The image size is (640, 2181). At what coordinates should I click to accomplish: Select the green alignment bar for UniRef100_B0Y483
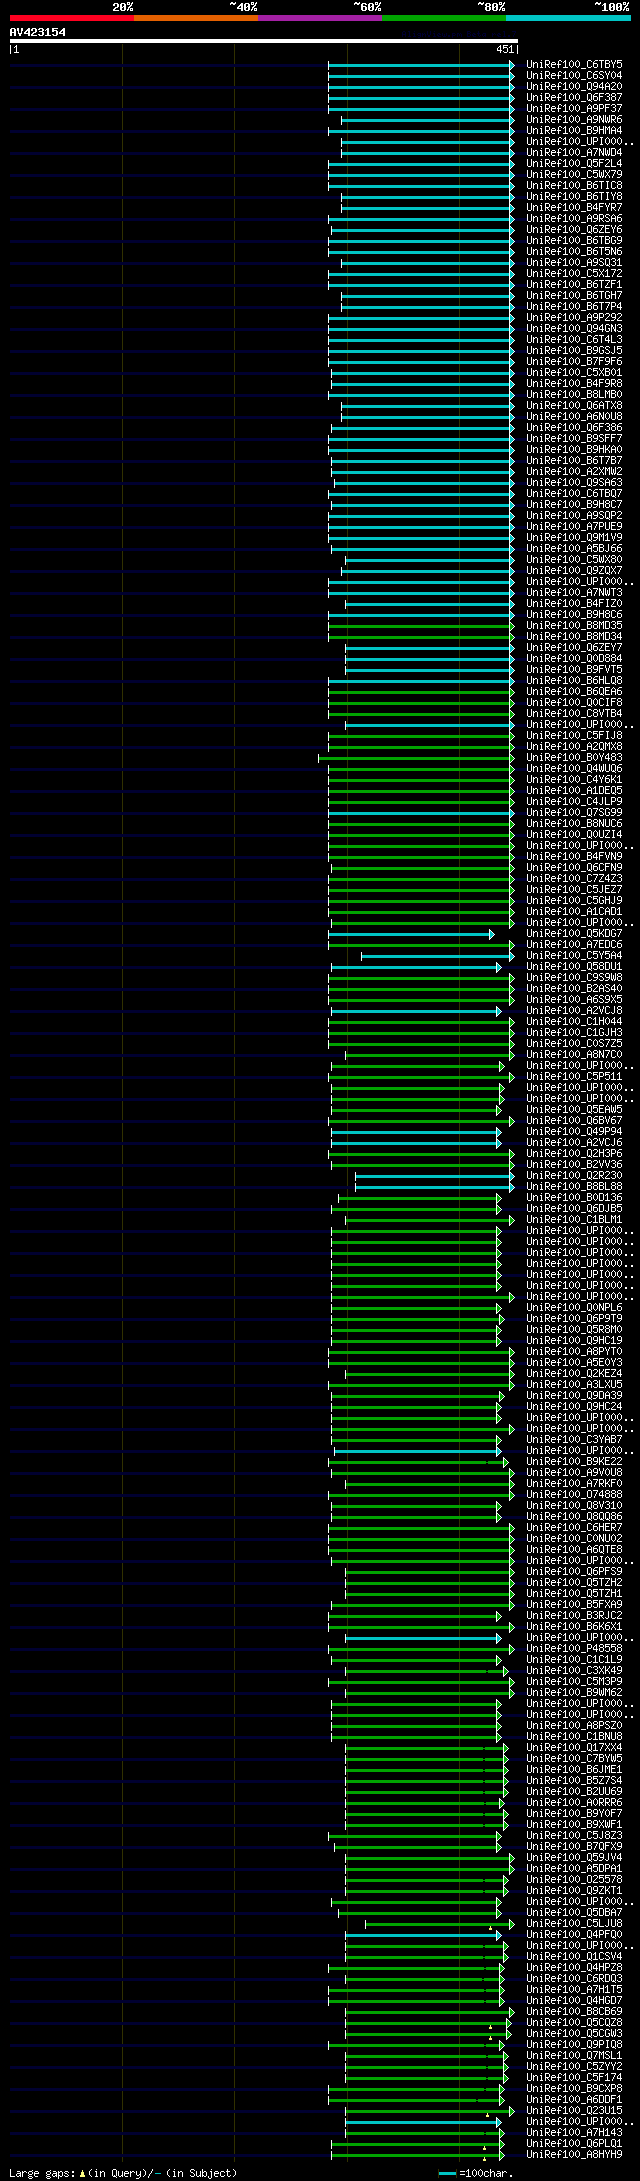tap(416, 757)
